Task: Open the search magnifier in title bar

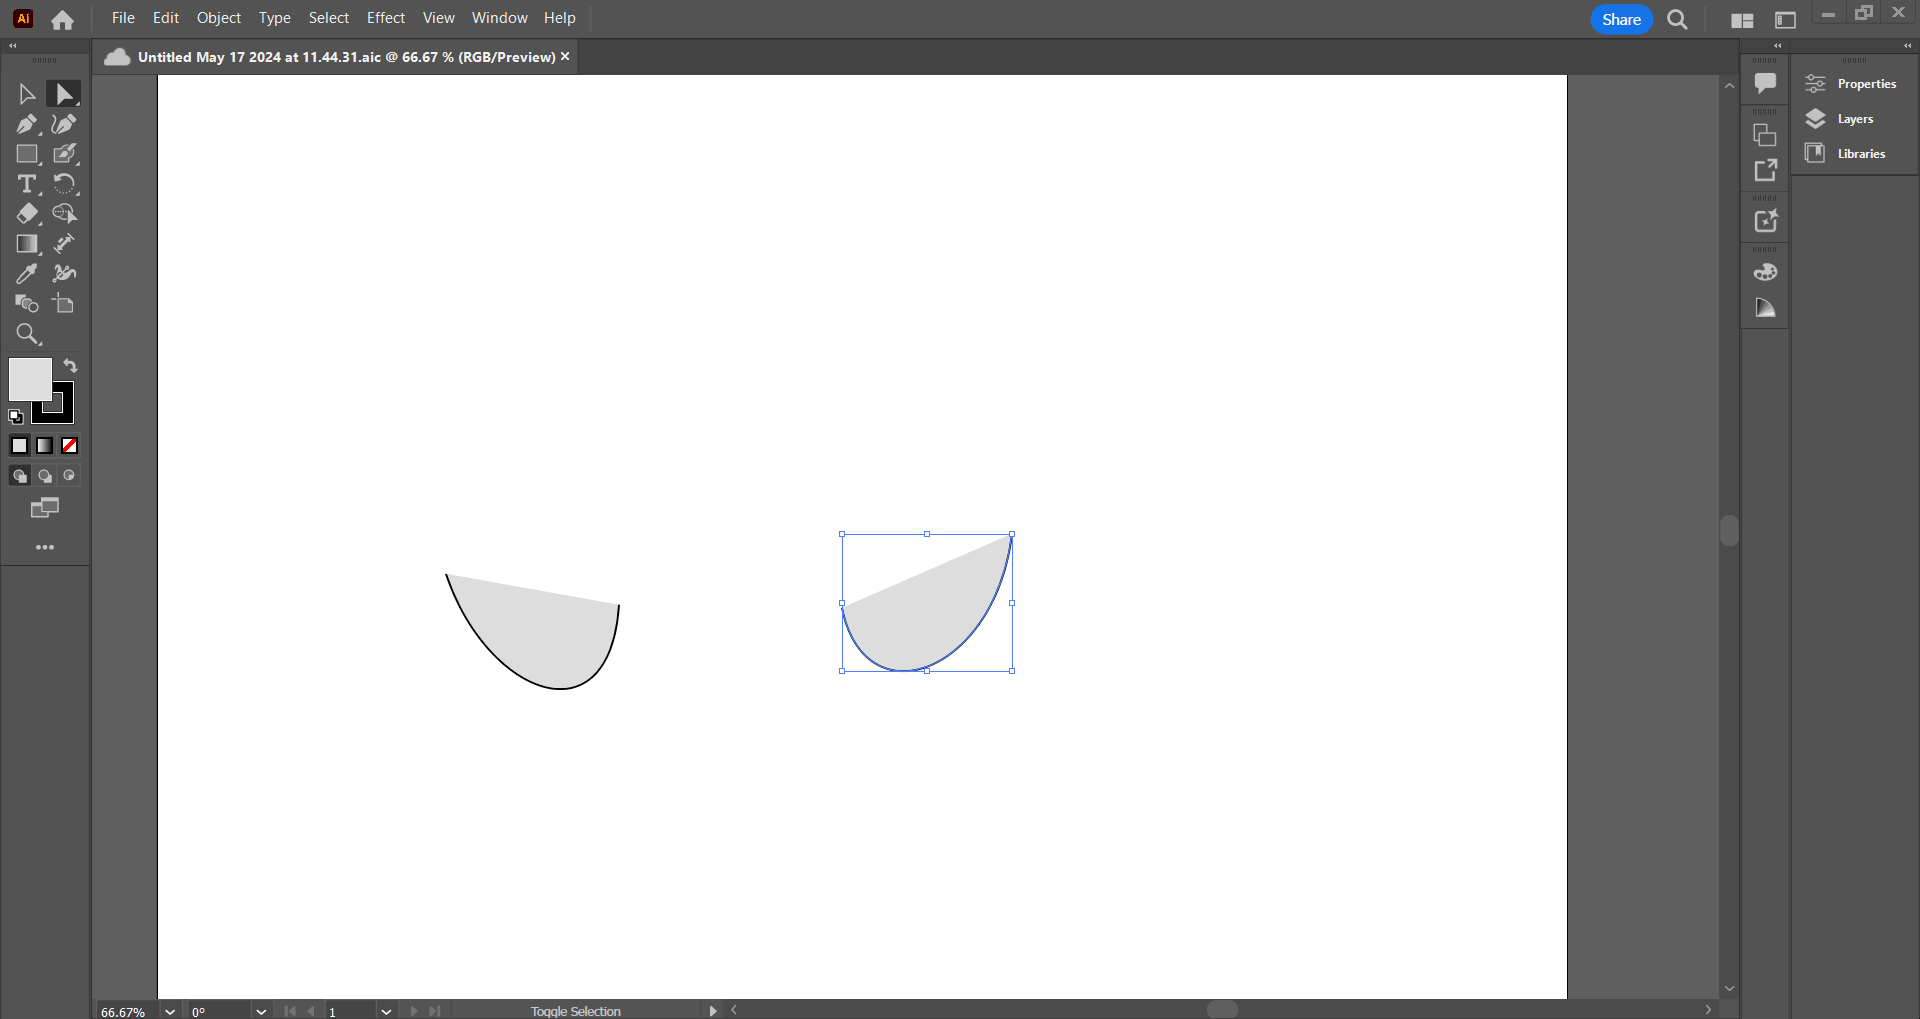Action: [1677, 19]
